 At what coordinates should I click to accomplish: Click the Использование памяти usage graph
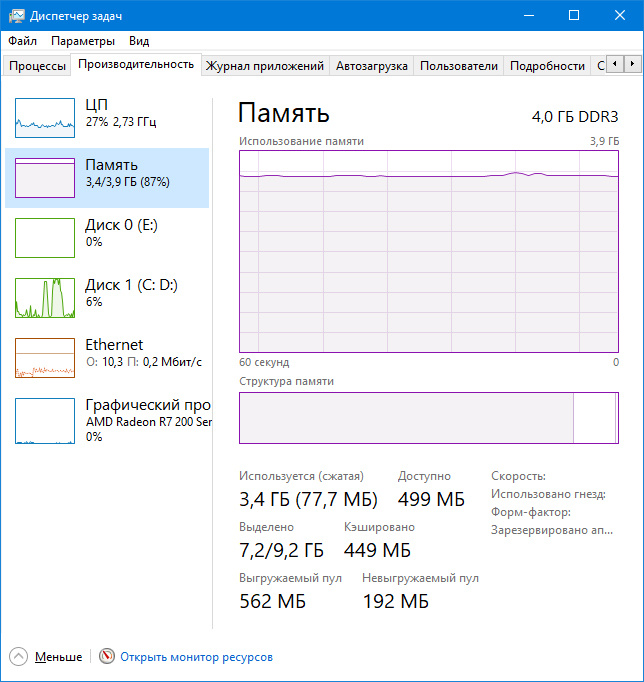click(x=429, y=251)
